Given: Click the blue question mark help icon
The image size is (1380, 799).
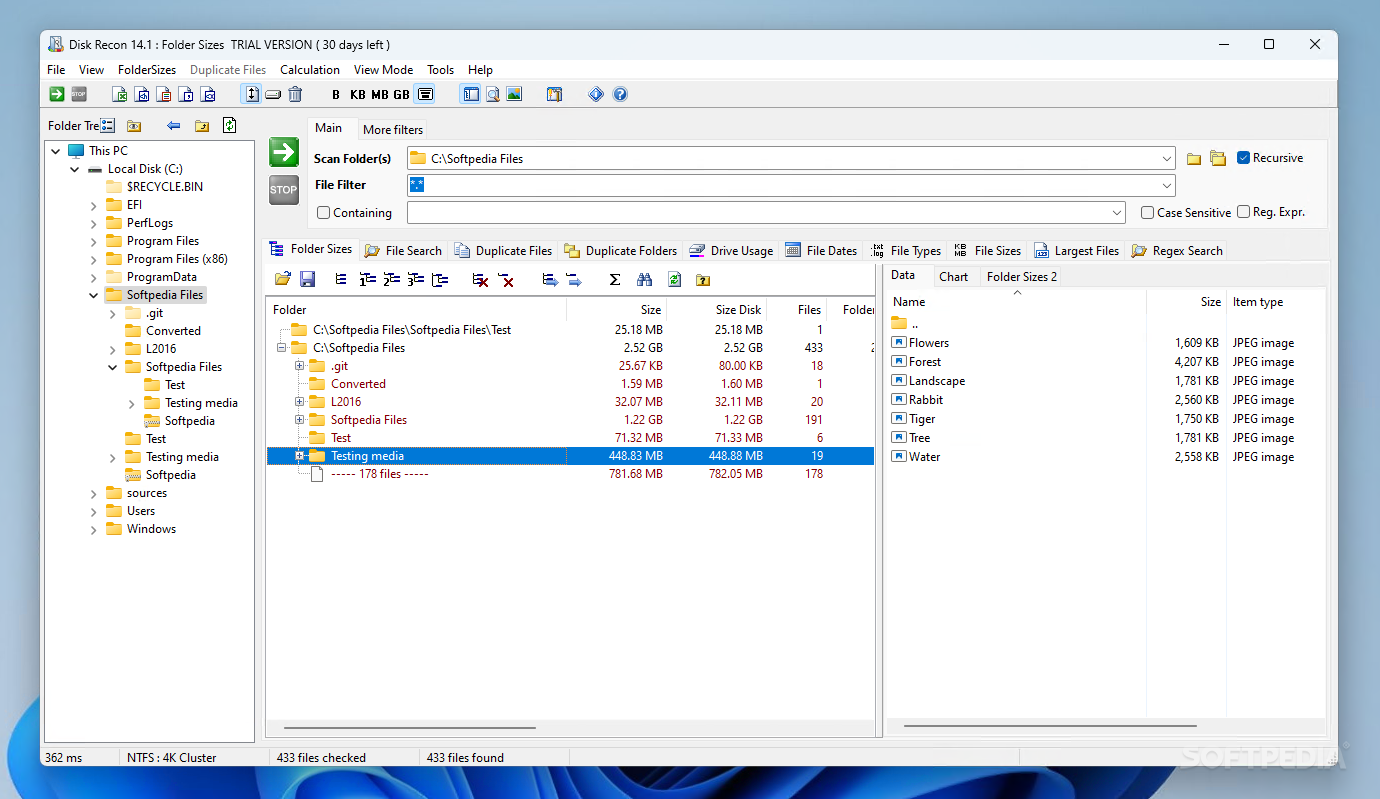Looking at the screenshot, I should click(620, 94).
